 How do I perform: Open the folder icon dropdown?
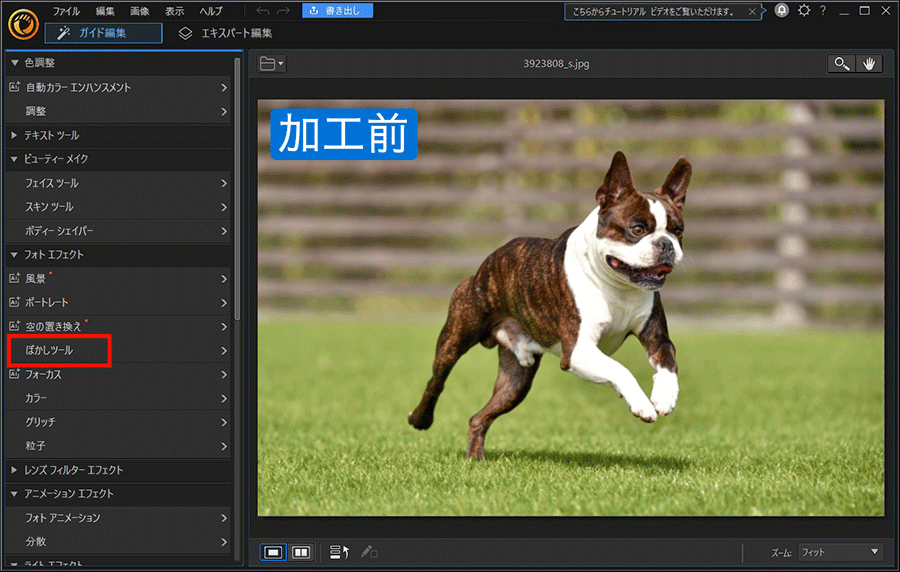tap(271, 64)
